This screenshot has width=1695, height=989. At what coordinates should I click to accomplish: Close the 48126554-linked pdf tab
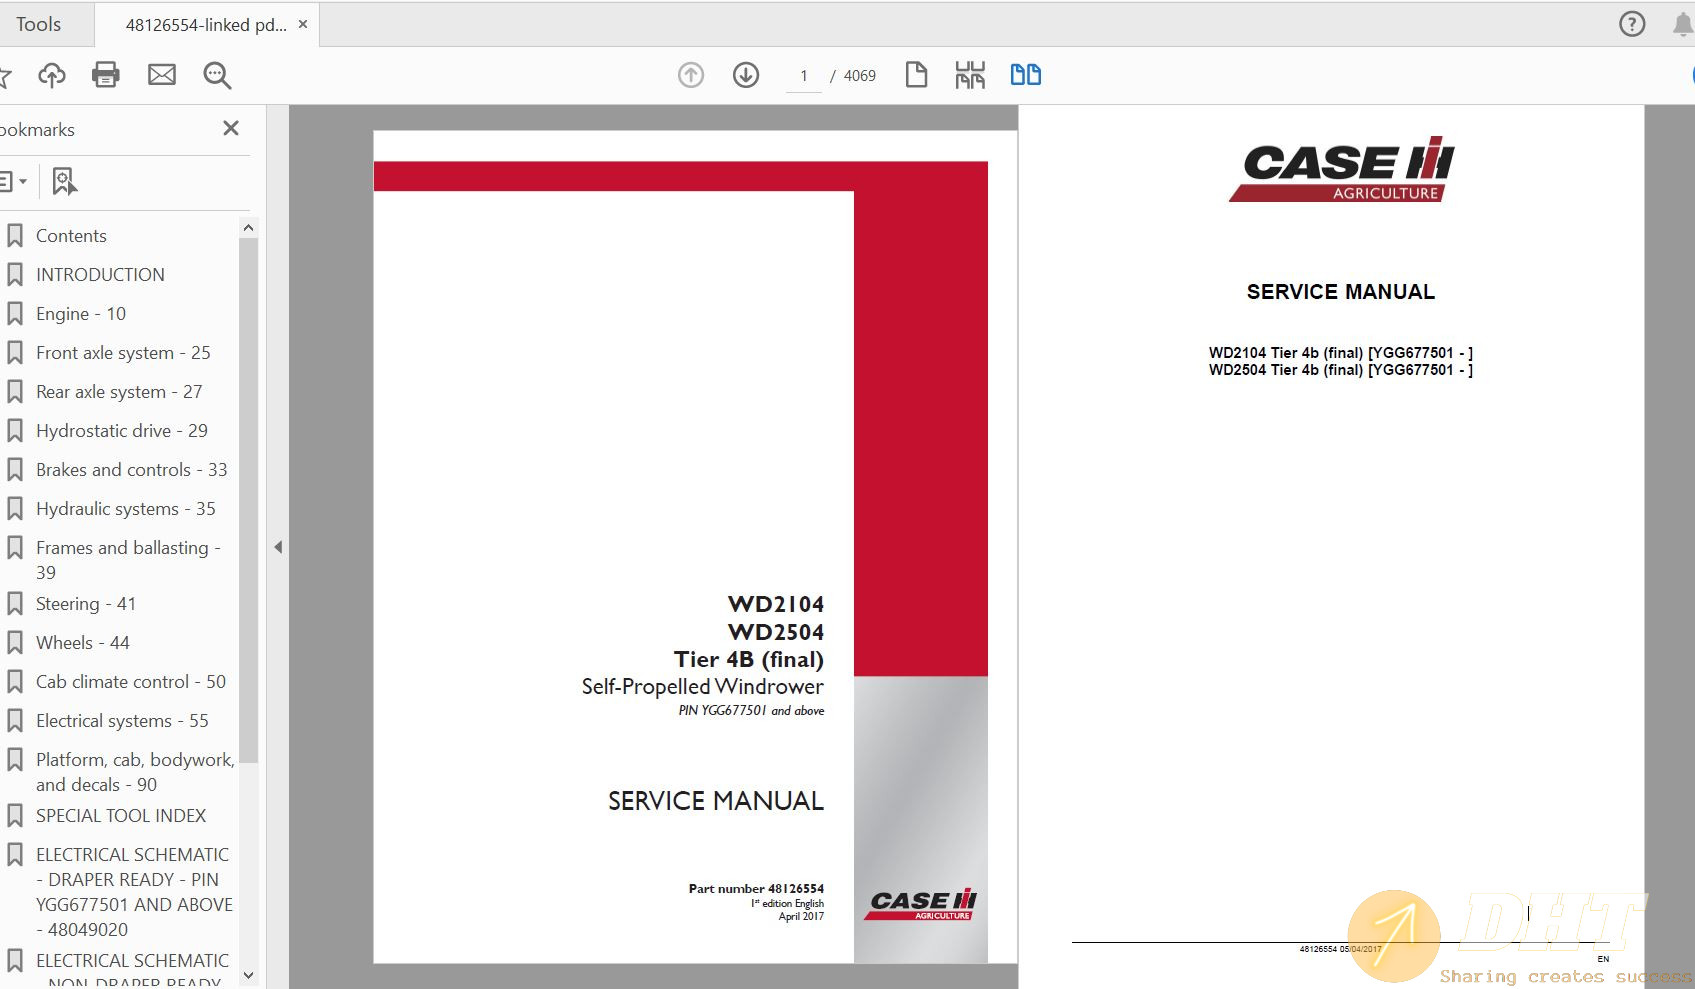click(x=303, y=24)
